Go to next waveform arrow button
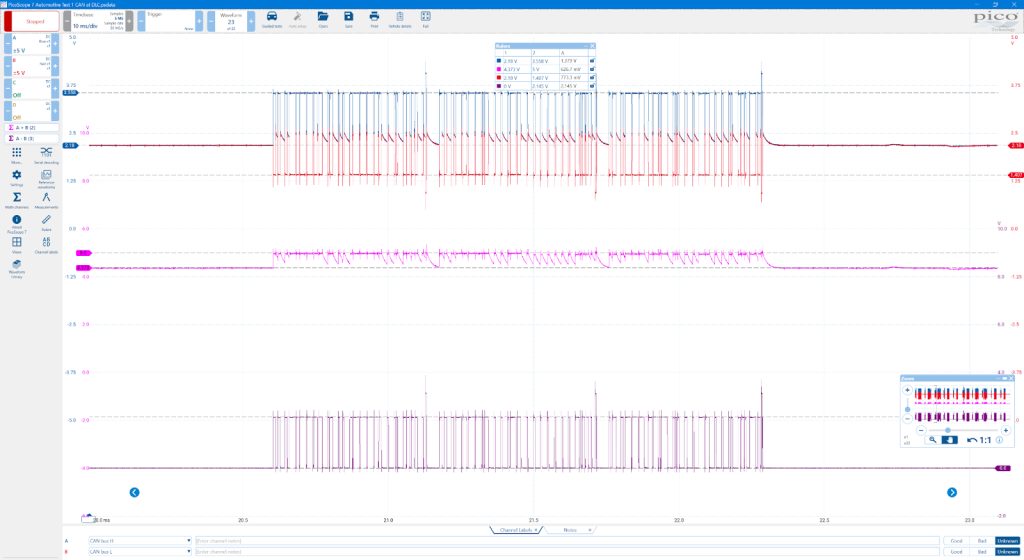 [952, 492]
